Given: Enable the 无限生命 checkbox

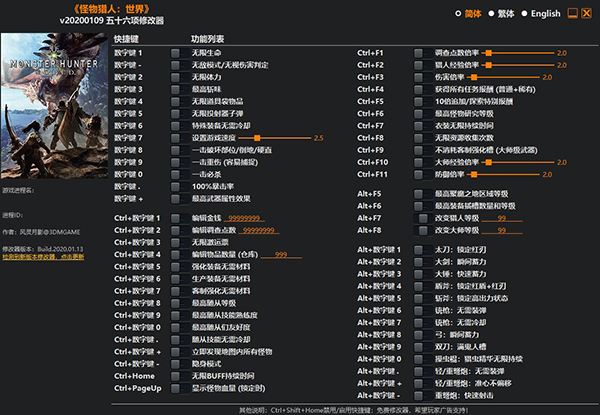Looking at the screenshot, I should [176, 52].
